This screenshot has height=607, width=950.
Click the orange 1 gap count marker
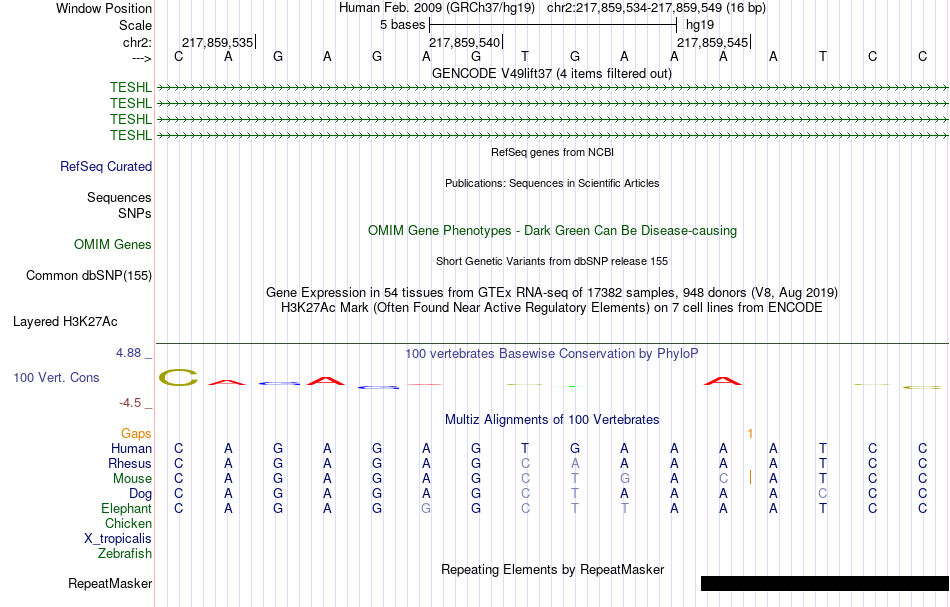click(x=750, y=434)
